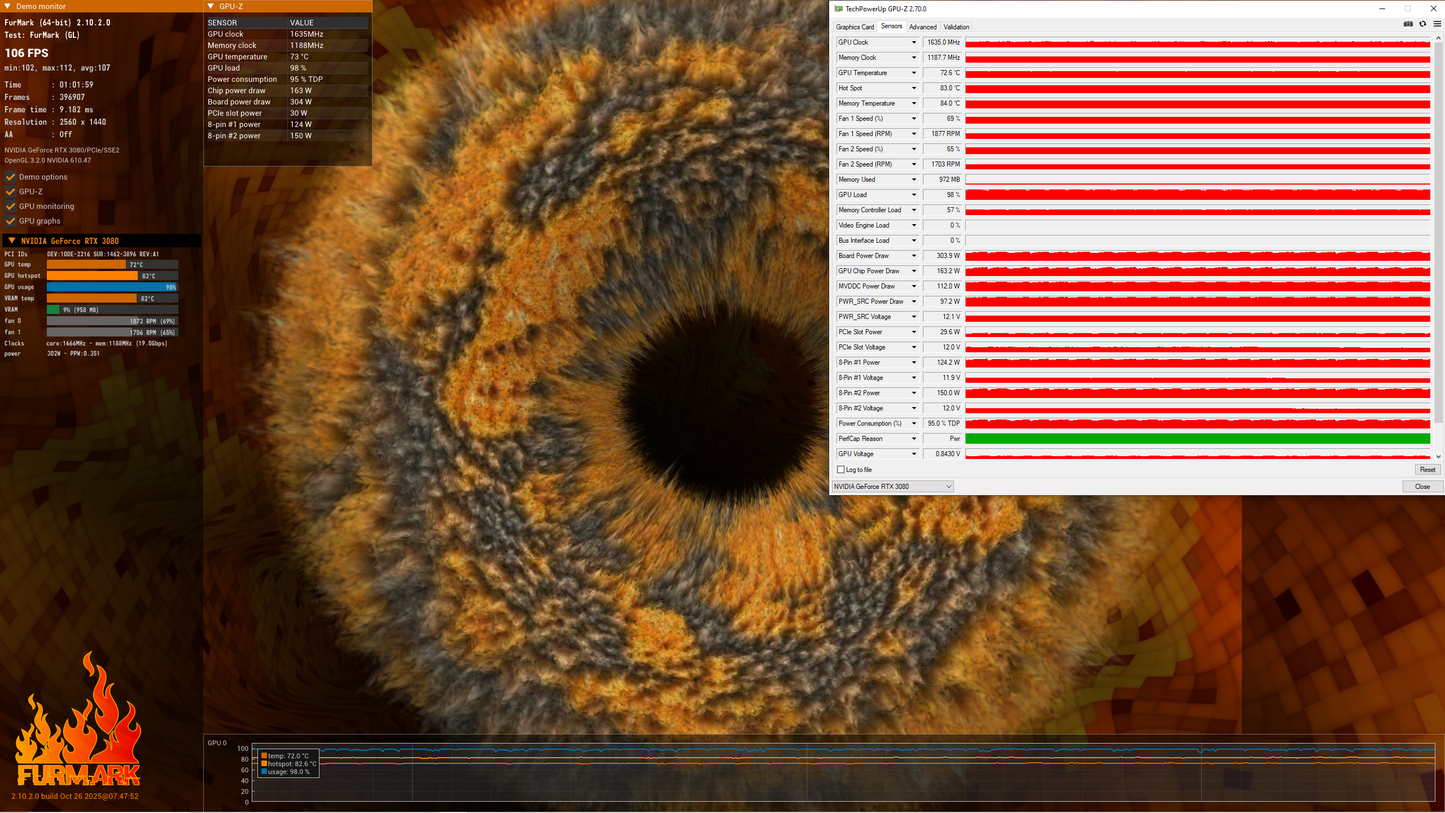Open the PWR_SRC Voltage dropdown

913,317
